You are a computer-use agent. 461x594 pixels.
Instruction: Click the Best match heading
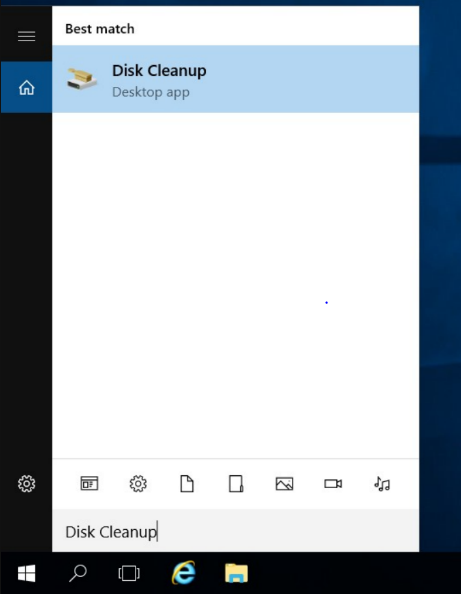click(100, 29)
